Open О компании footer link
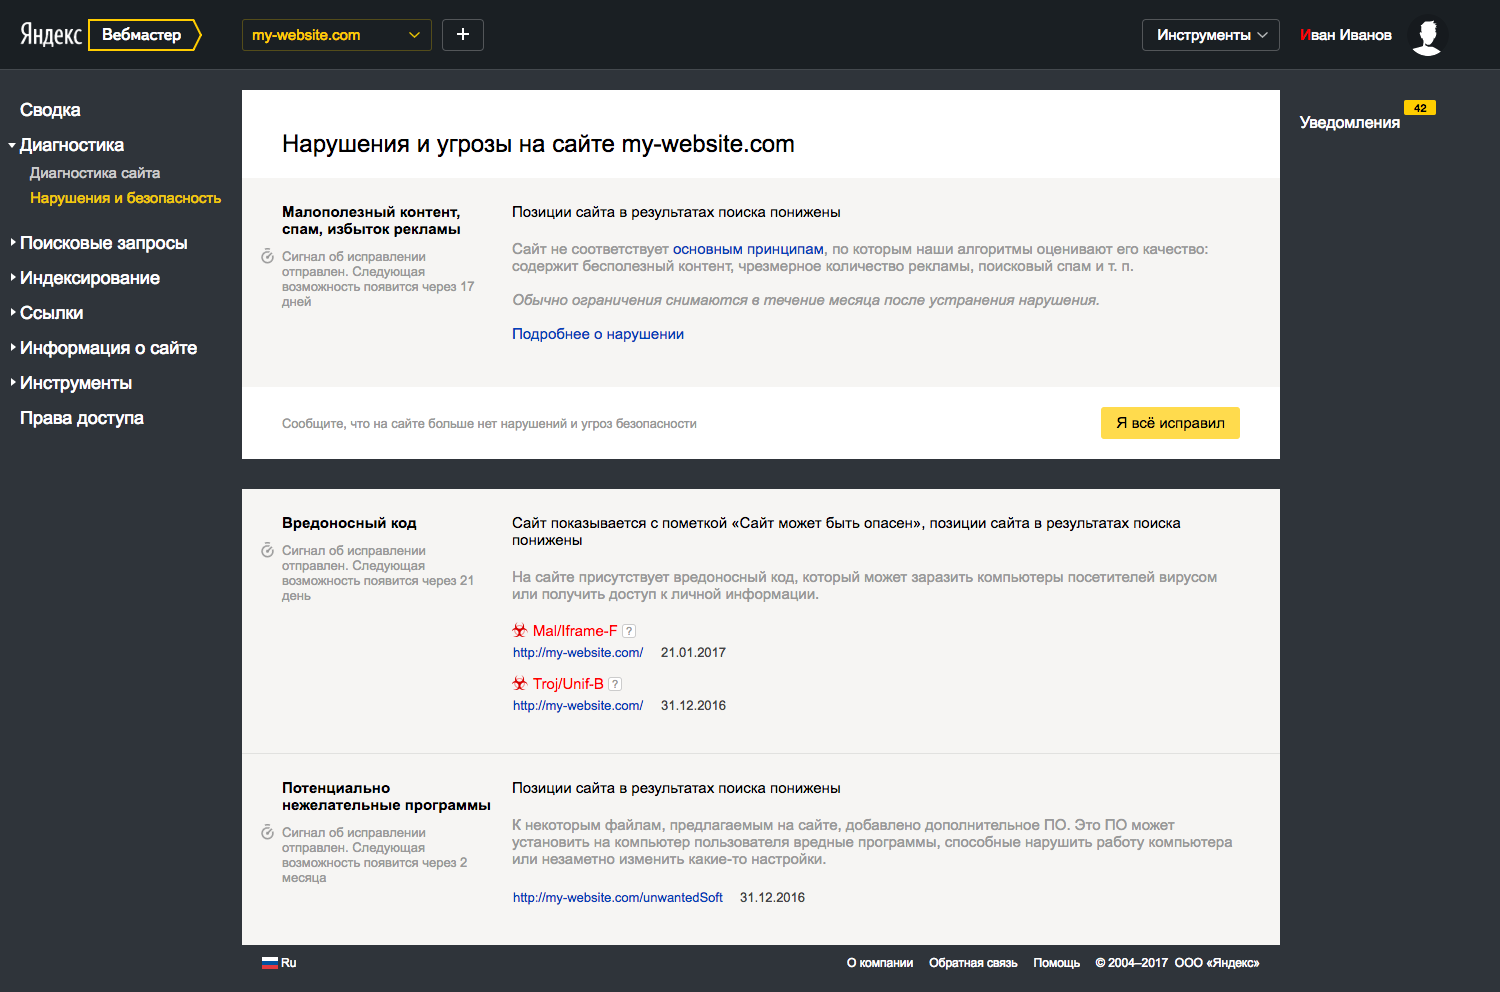1500x992 pixels. click(x=880, y=963)
